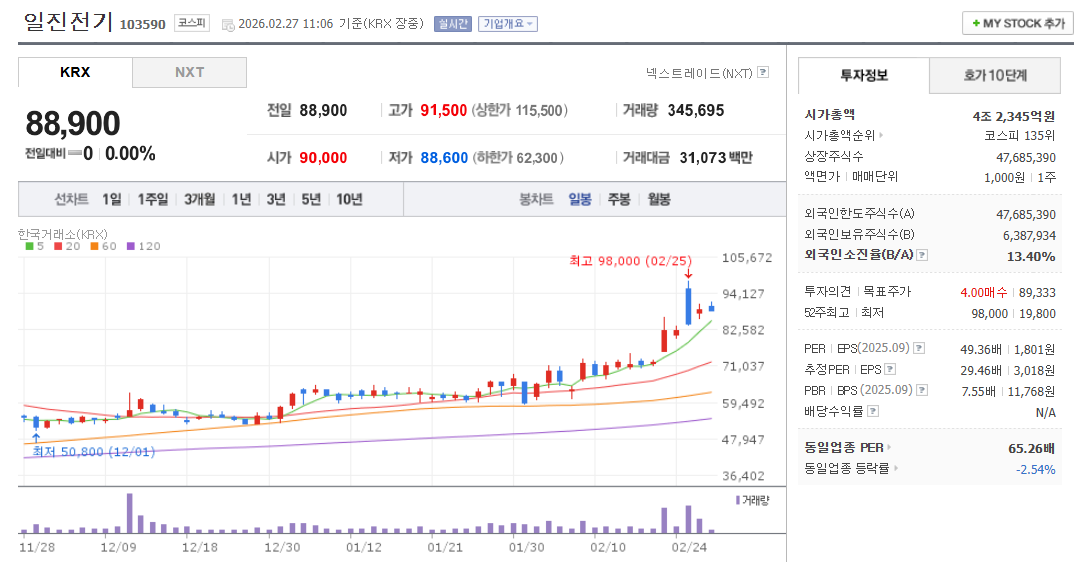Screen dimensions: 1082x562
Task: Switch to the NXT tab
Action: 189,72
